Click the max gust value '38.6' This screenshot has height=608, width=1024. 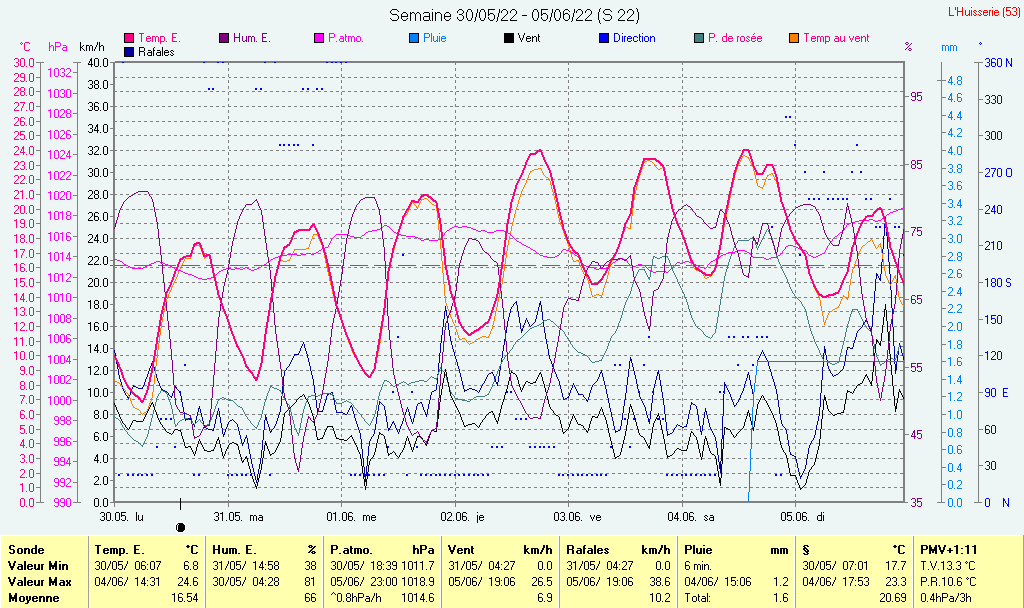660,582
